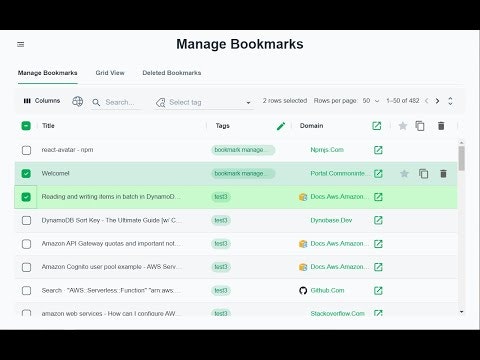Viewport: 480px width, 360px height.
Task: Click the Dynobase.Dev domain link
Action: coord(331,220)
